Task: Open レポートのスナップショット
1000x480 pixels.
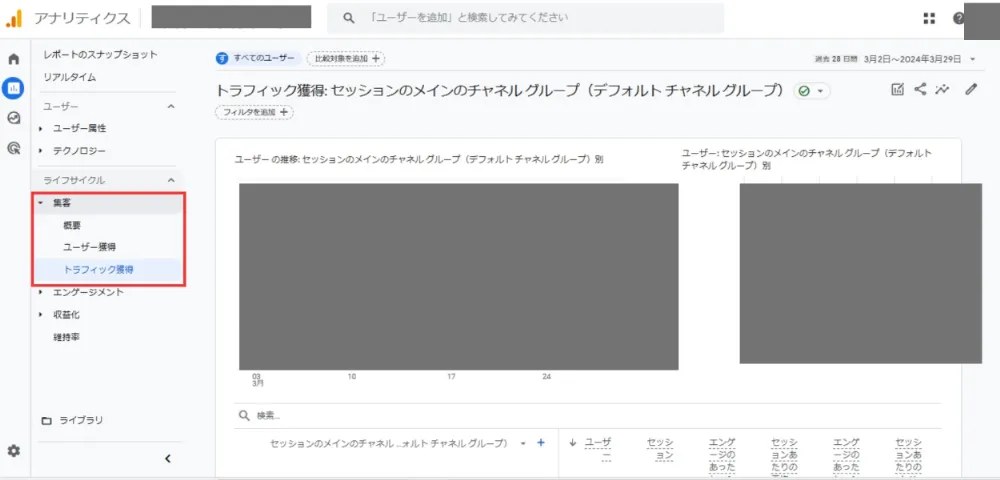Action: 100,55
